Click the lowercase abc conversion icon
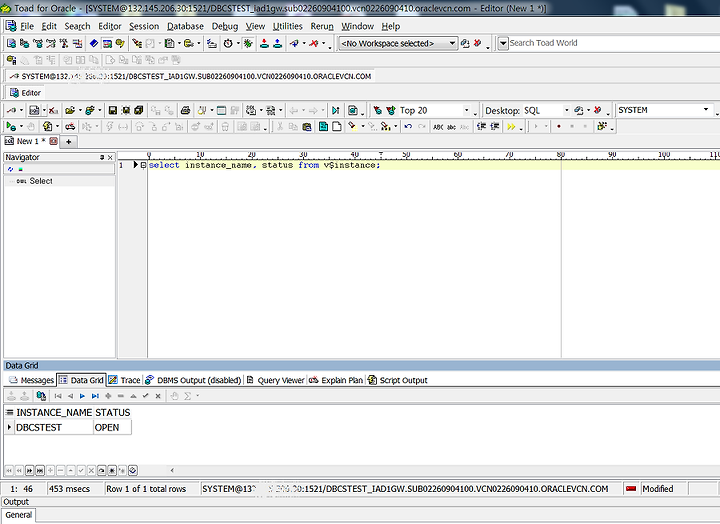 [452, 127]
